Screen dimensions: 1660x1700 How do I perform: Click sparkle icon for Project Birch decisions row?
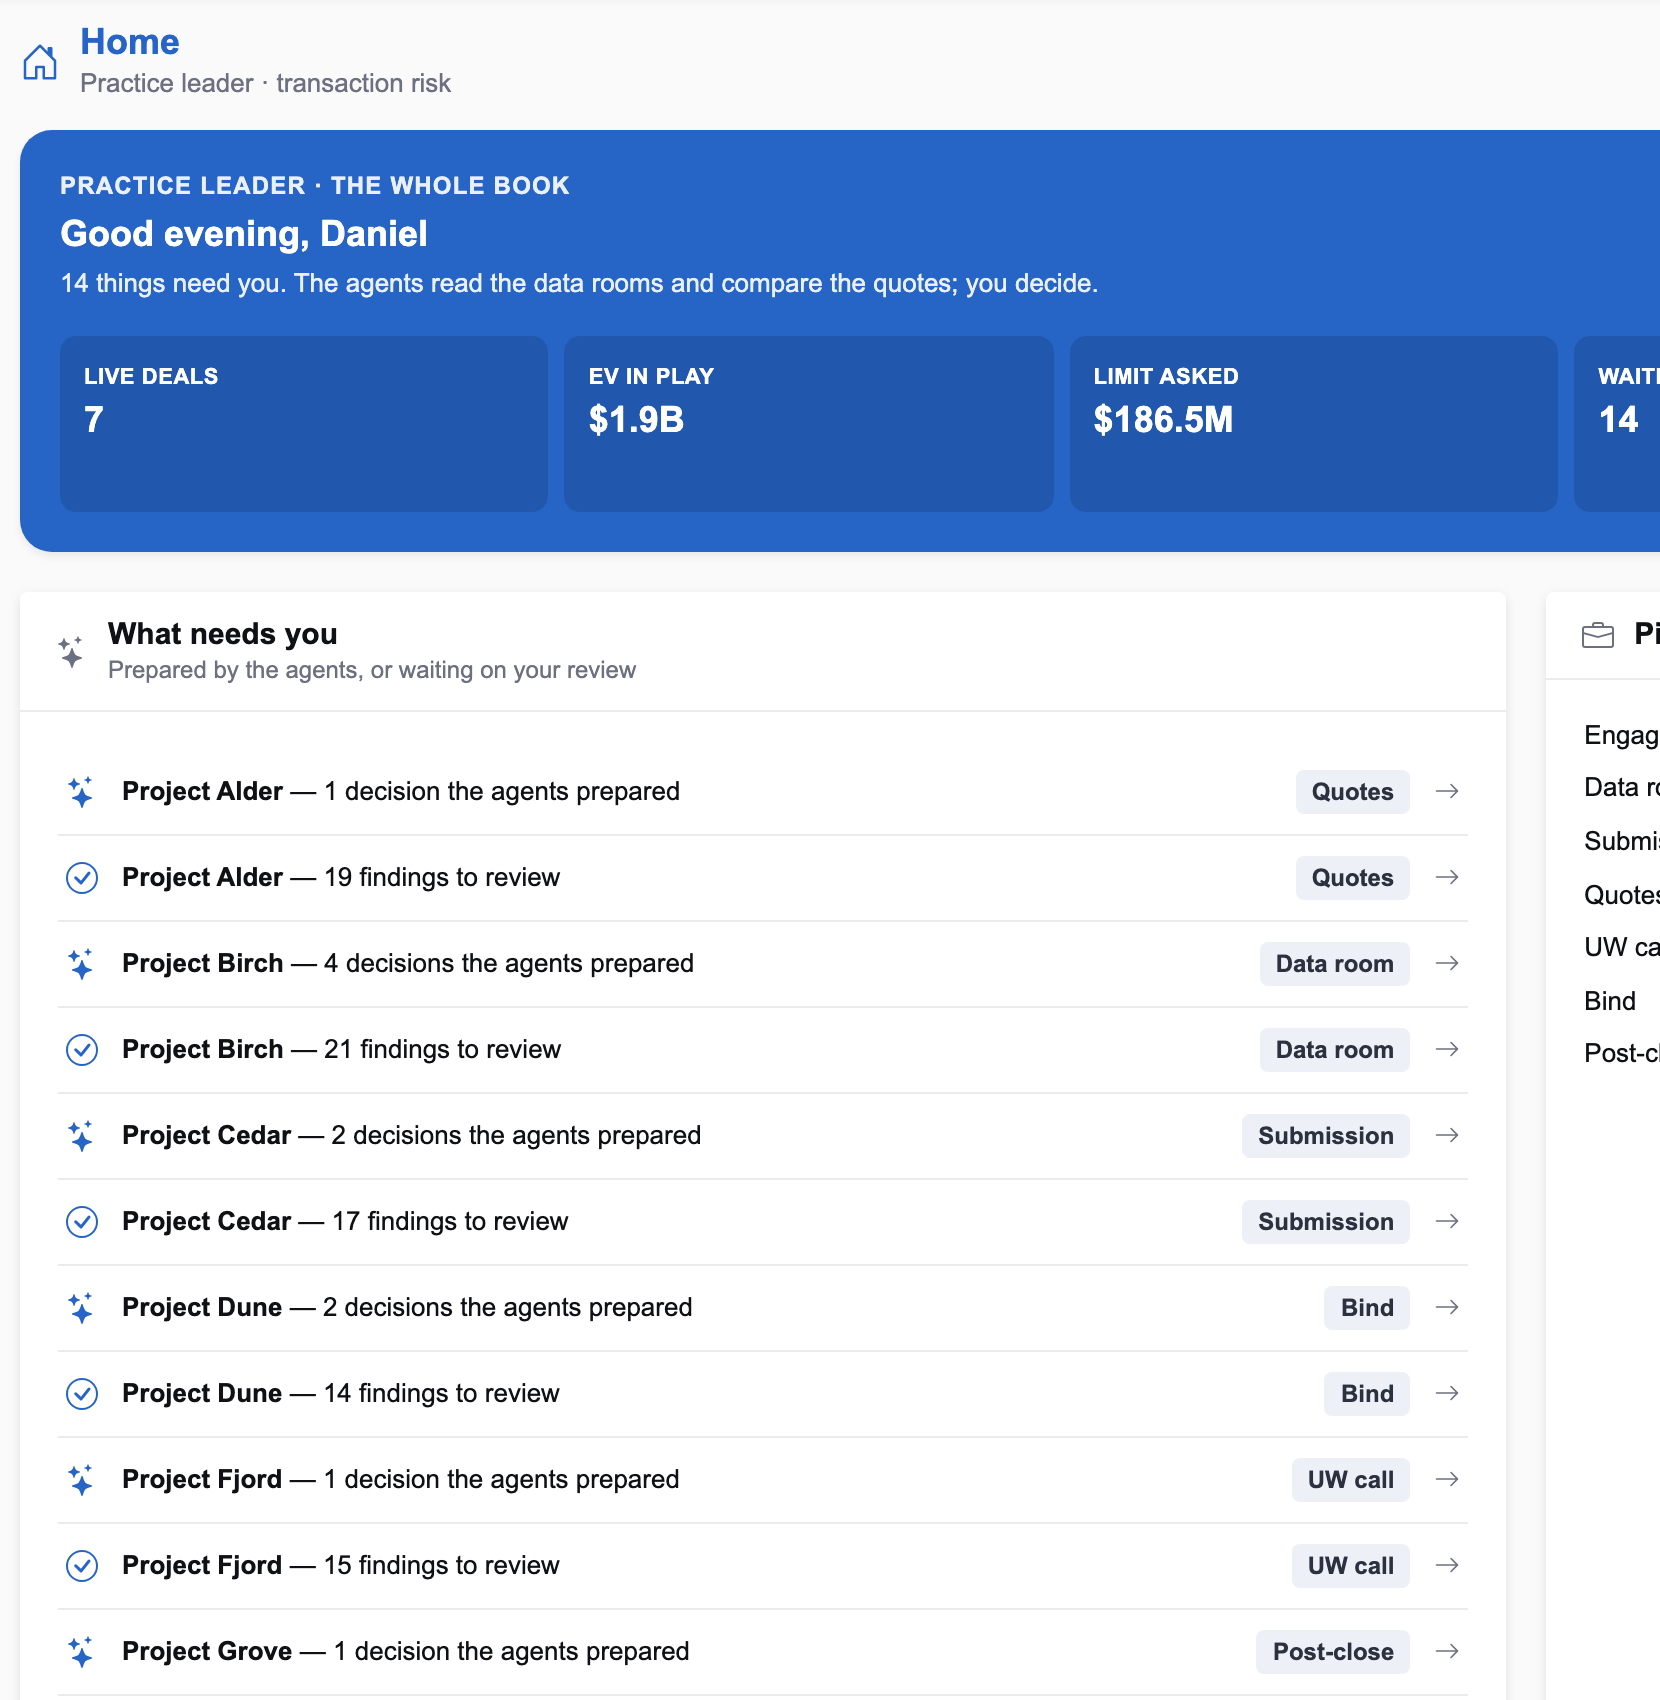click(81, 964)
